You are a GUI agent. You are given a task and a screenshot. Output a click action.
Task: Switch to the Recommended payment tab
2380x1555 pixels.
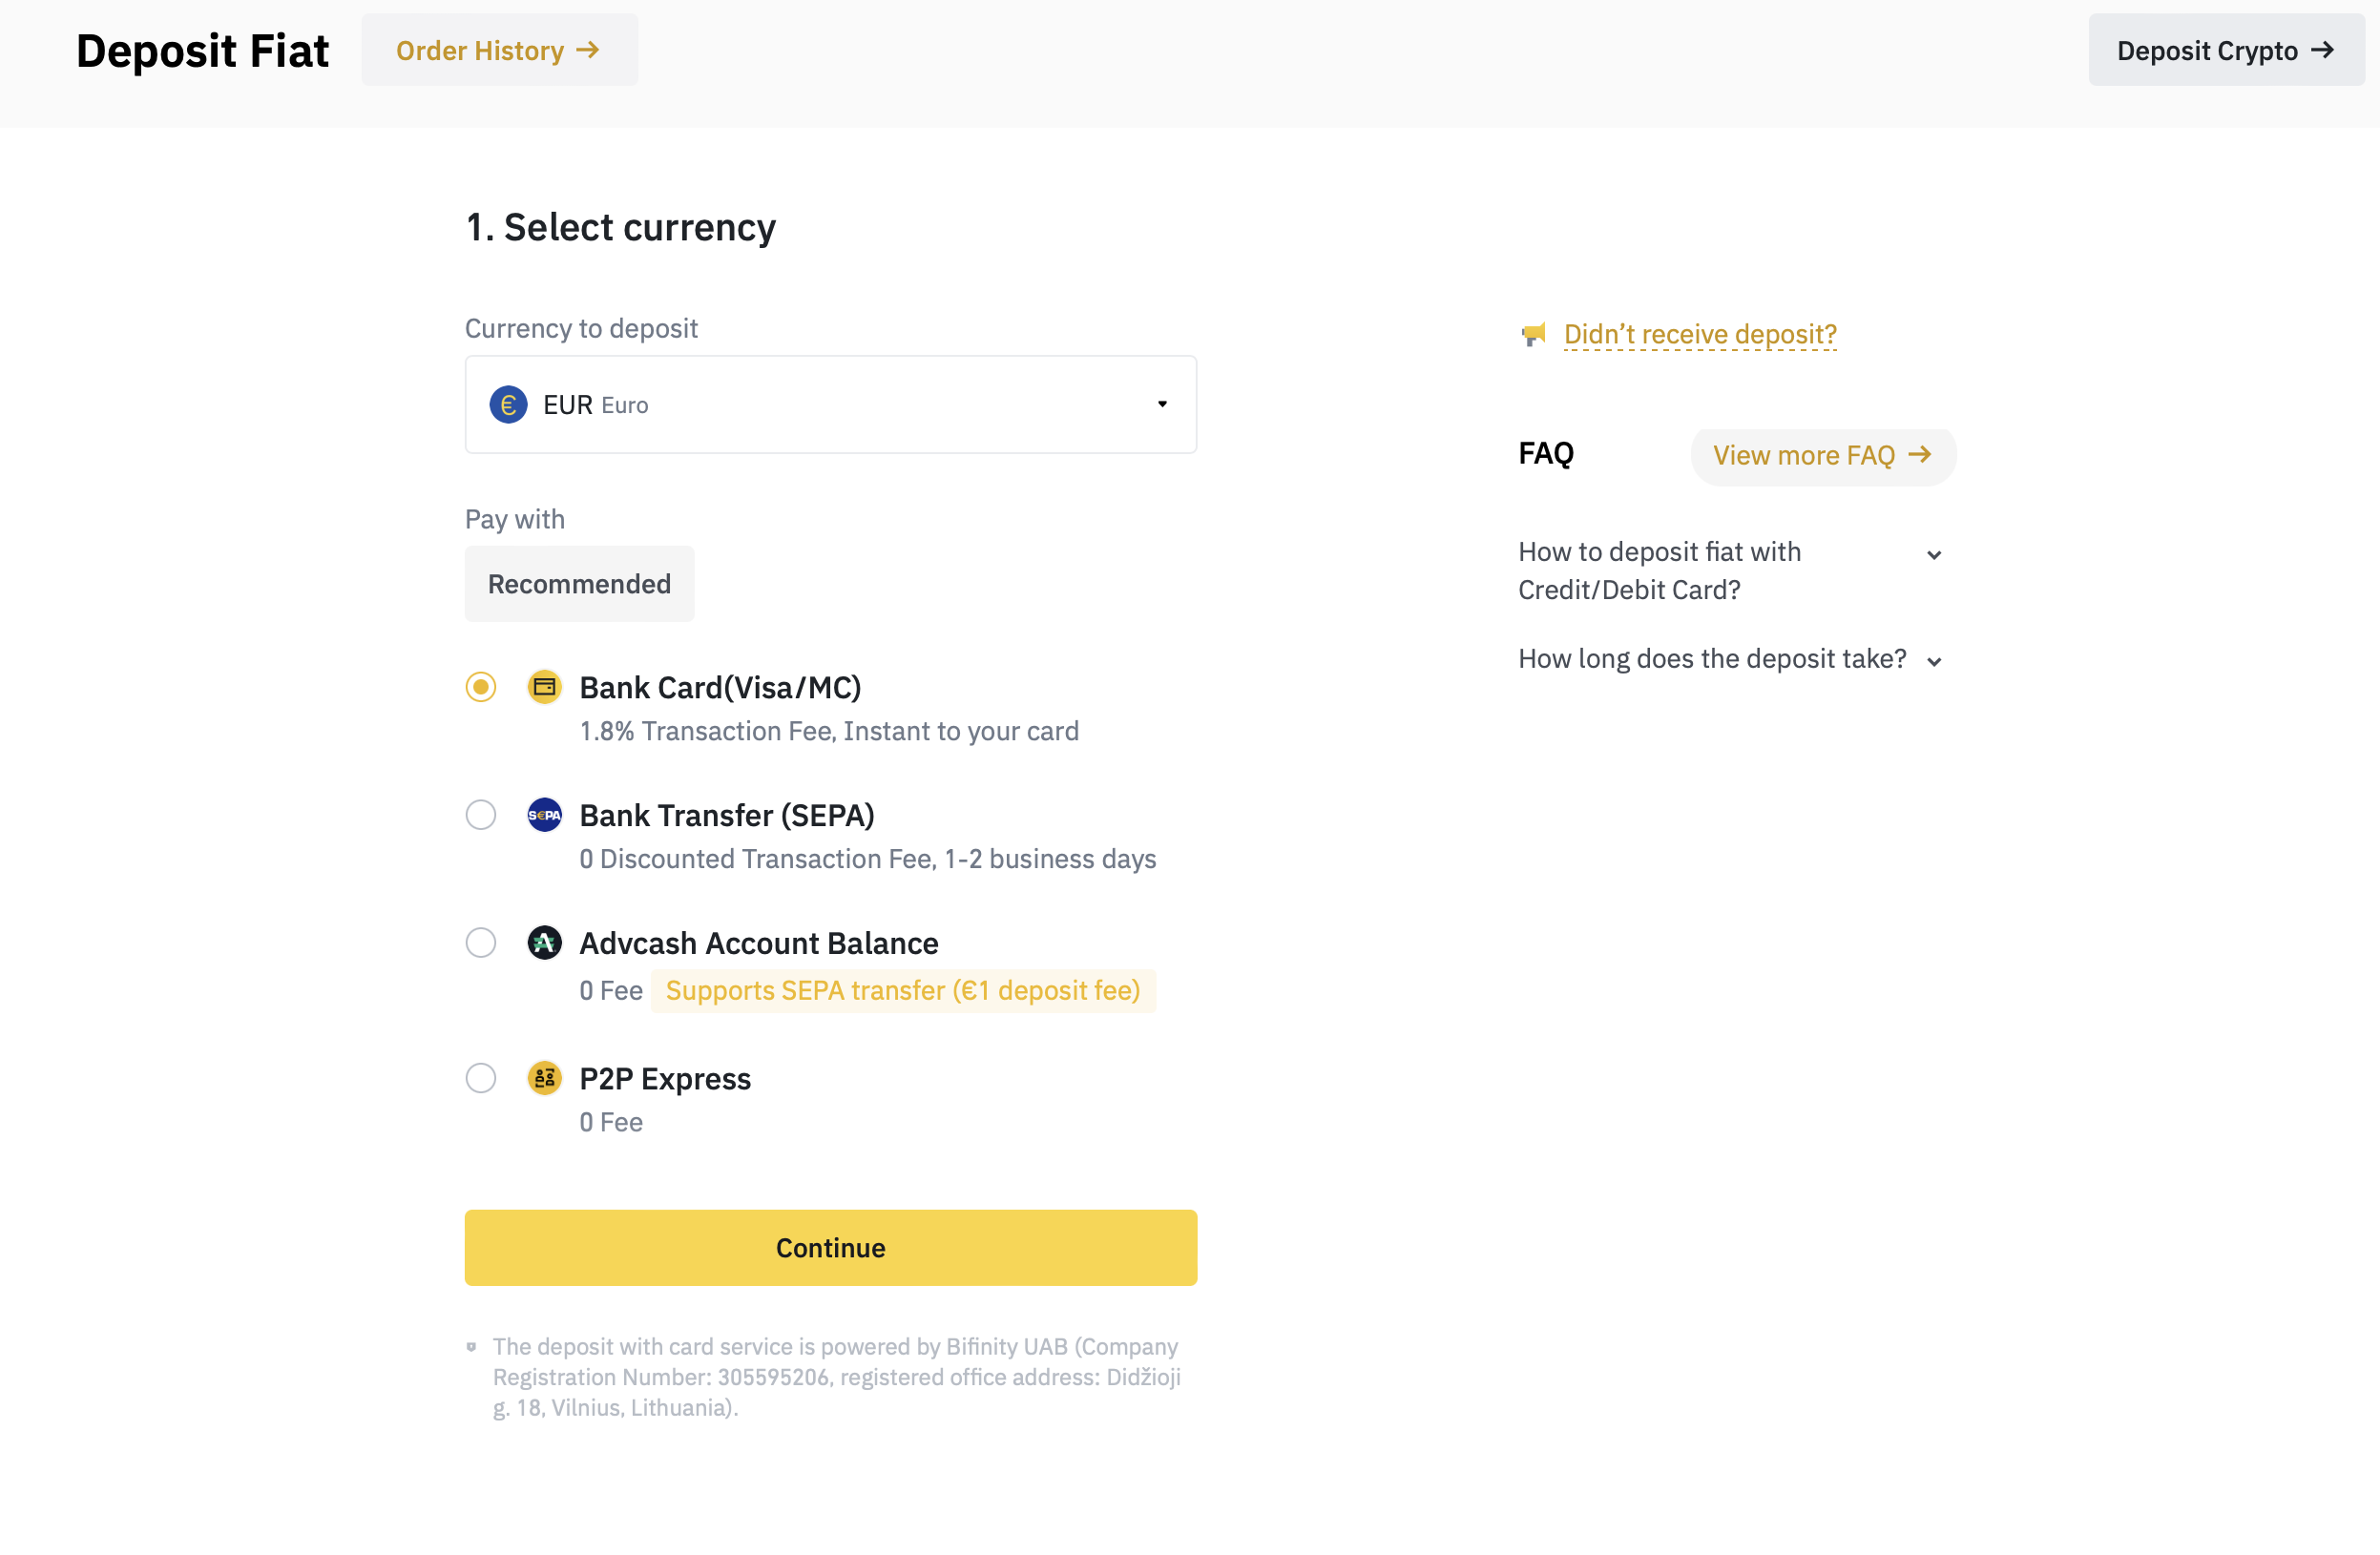click(x=579, y=584)
